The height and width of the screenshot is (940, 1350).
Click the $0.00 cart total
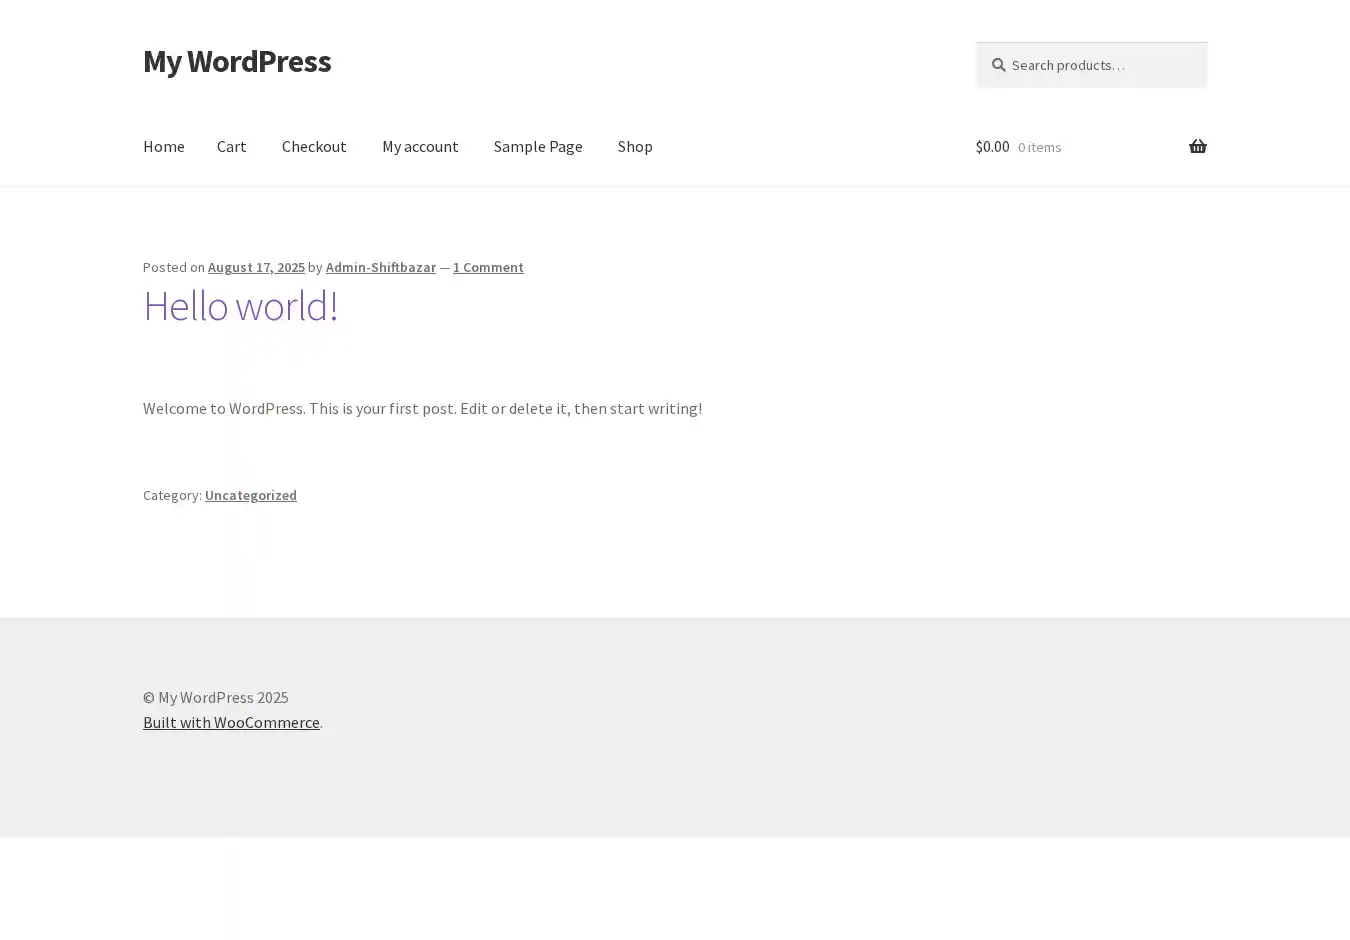[992, 146]
